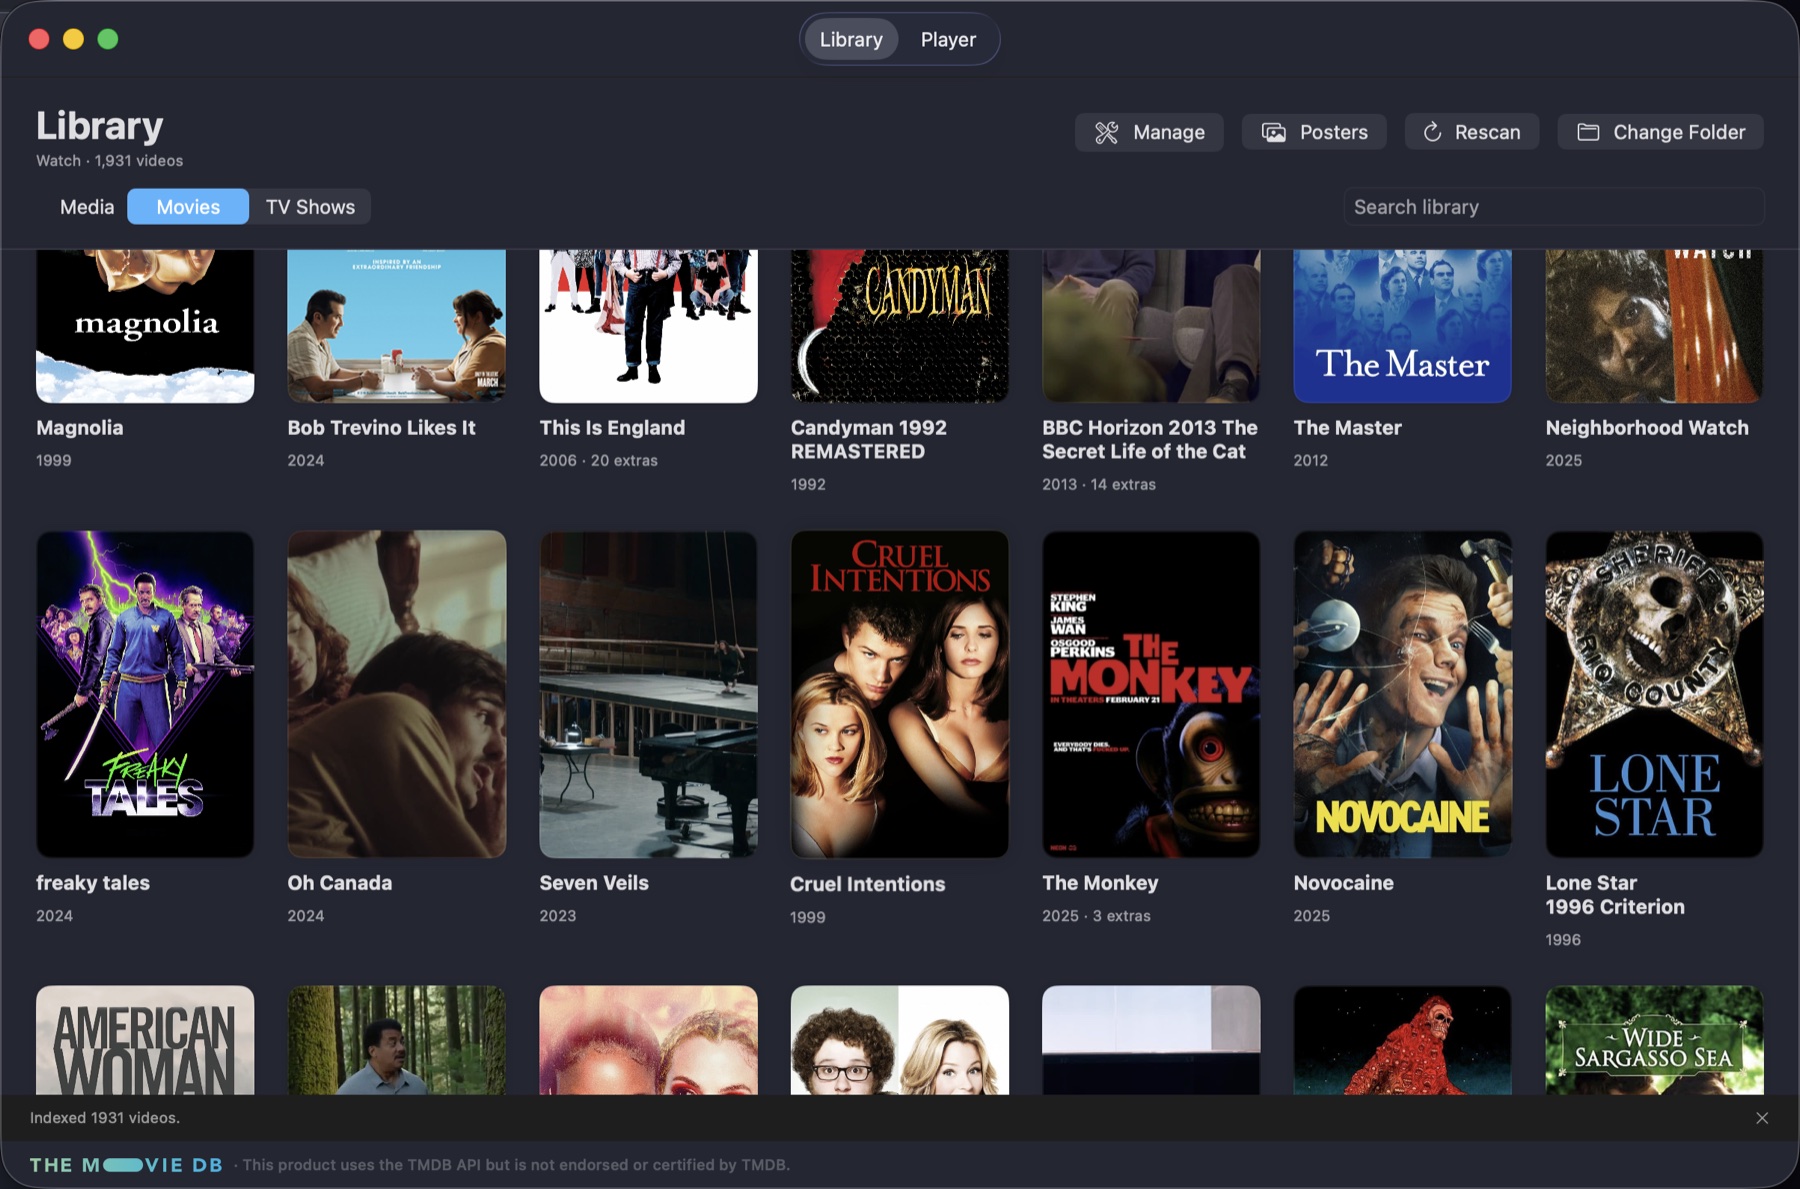Select the Wide Sargasso Sea poster
This screenshot has height=1189, width=1800.
(x=1655, y=1040)
